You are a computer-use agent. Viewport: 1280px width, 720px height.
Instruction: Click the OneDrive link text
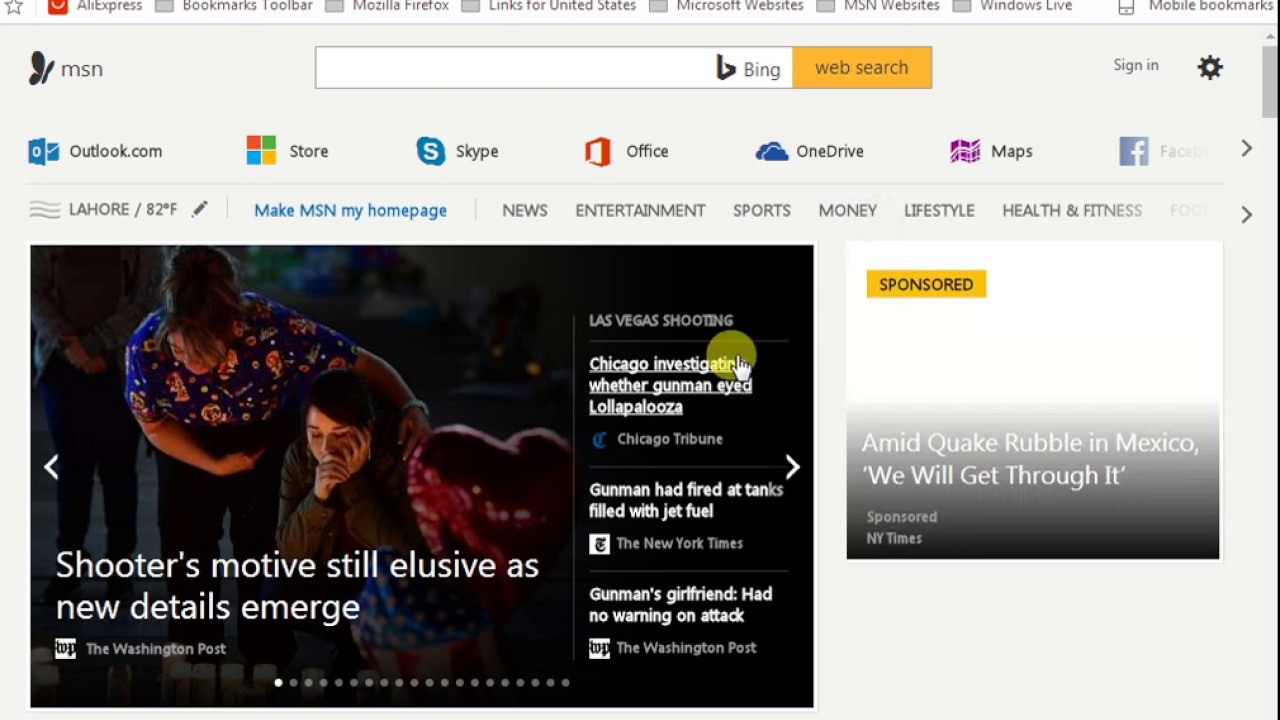(830, 151)
